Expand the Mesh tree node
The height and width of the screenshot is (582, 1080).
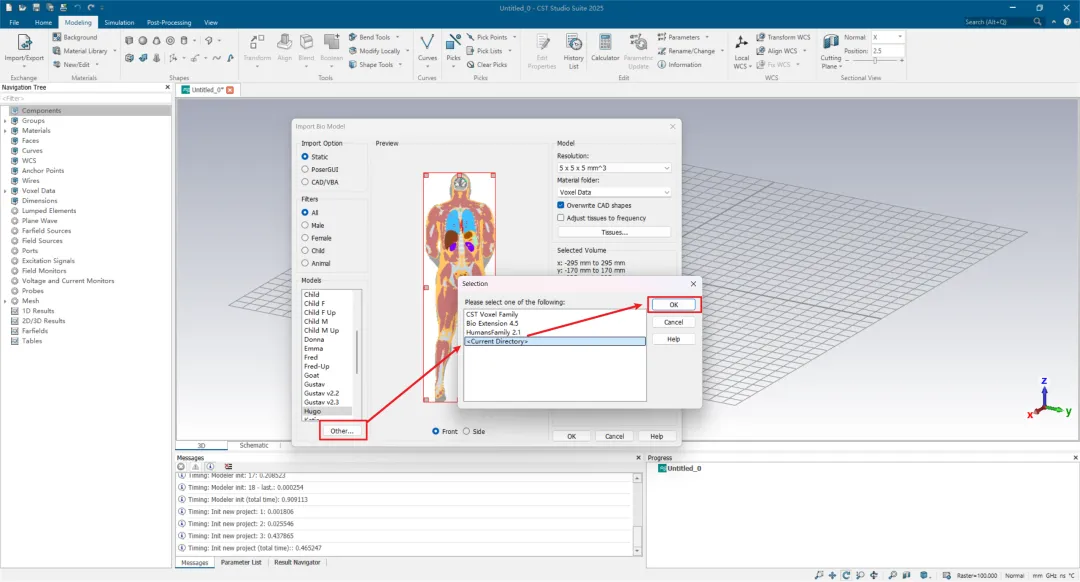(6, 301)
